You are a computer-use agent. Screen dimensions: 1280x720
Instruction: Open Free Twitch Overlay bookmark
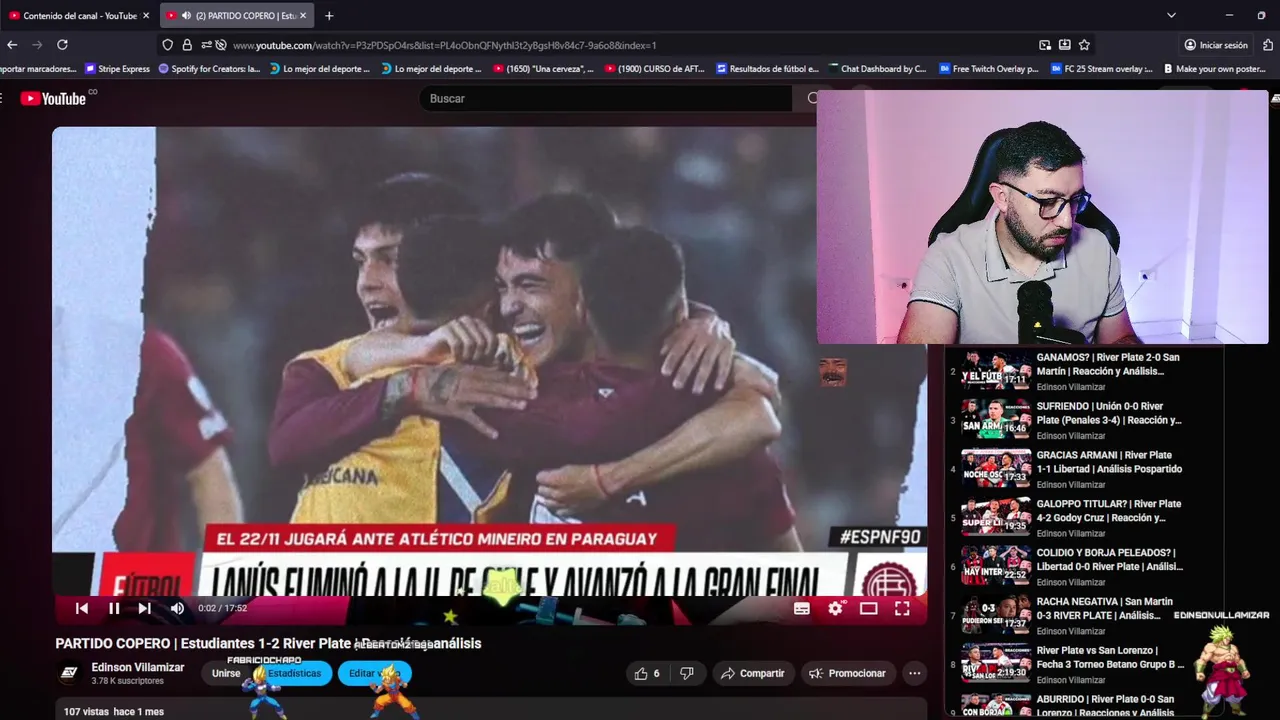tap(989, 69)
